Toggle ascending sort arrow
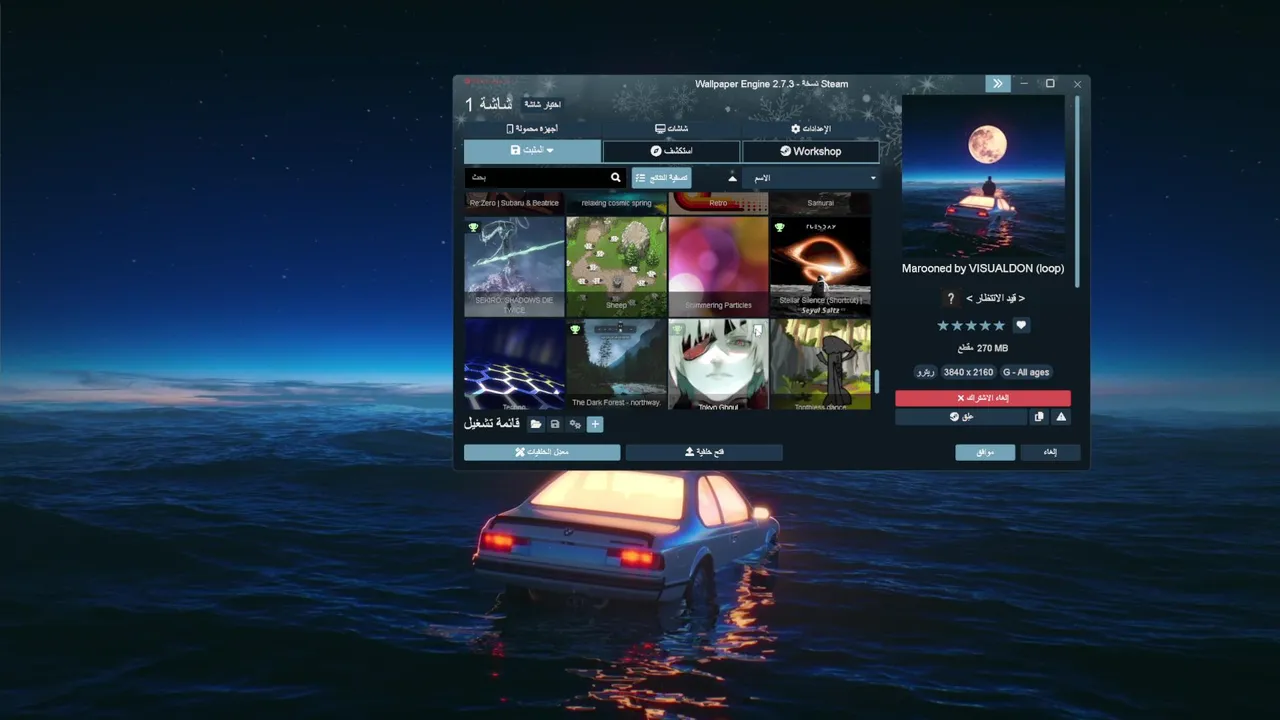The image size is (1280, 720). pyautogui.click(x=732, y=178)
